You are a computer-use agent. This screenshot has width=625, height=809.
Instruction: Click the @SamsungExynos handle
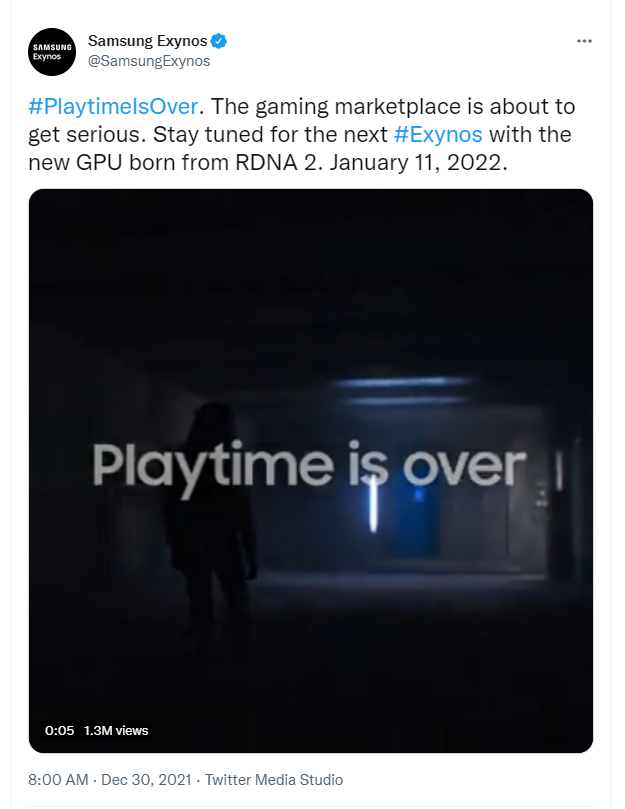(x=149, y=61)
